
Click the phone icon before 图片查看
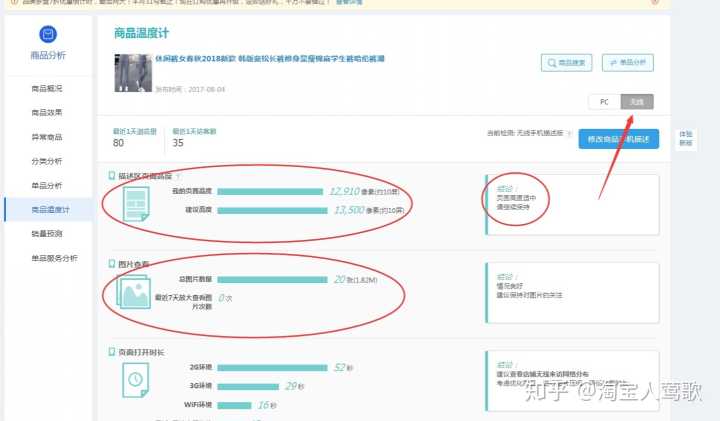112,264
